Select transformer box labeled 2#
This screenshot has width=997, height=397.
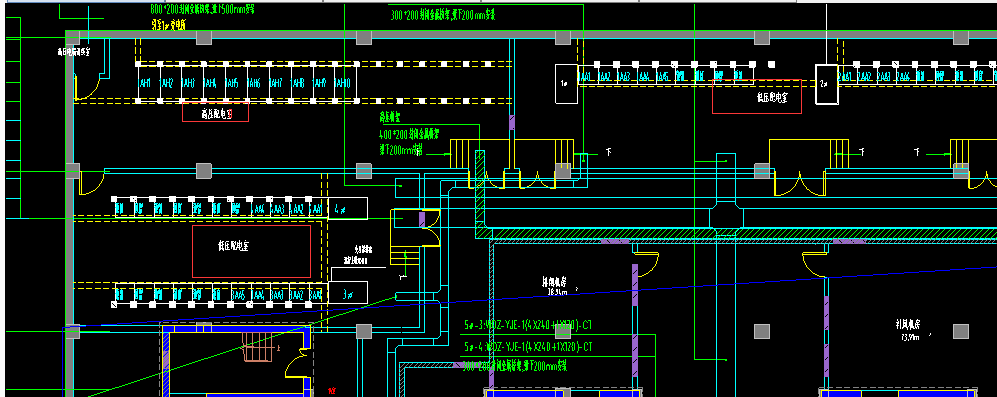click(x=827, y=83)
